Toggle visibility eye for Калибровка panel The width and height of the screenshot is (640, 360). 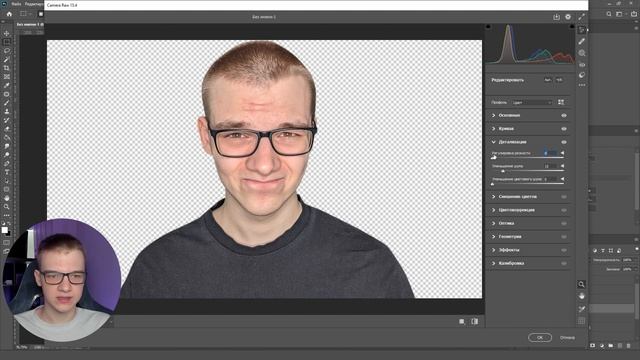coord(564,263)
